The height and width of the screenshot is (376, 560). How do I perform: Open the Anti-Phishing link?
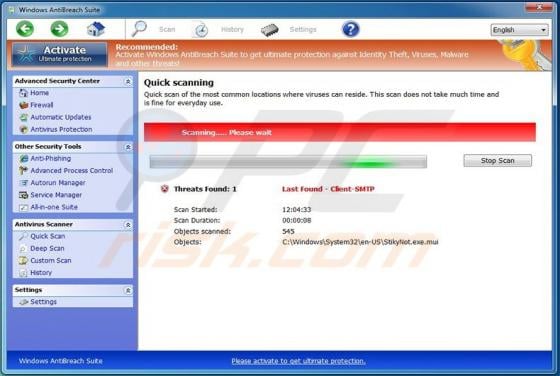coord(51,159)
